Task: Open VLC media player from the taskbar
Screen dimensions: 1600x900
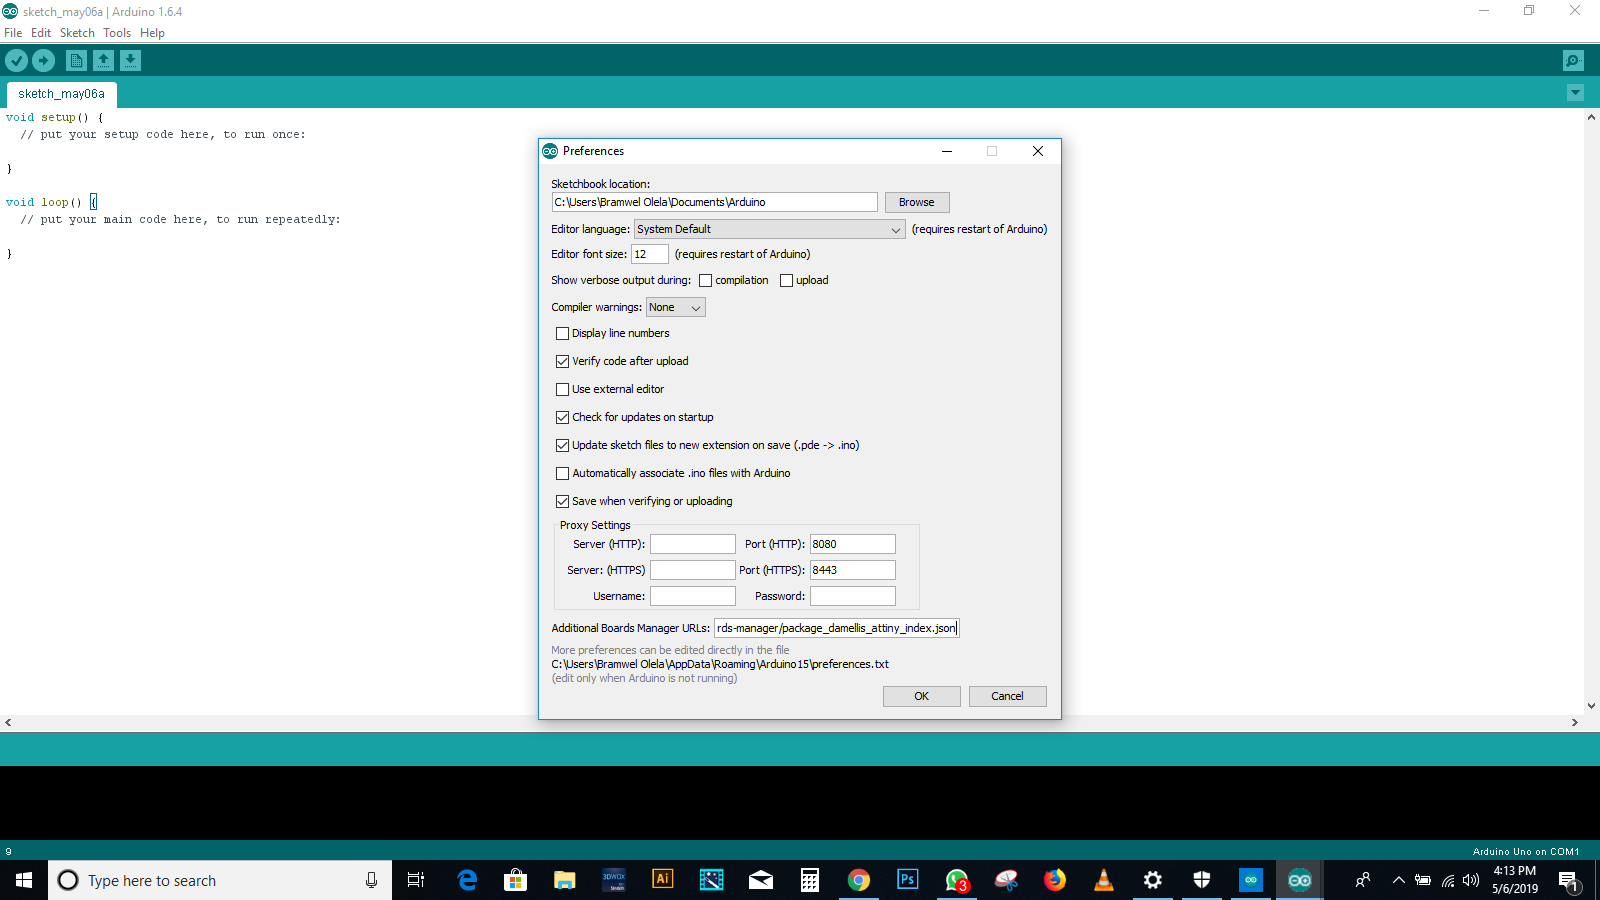Action: tap(1104, 880)
